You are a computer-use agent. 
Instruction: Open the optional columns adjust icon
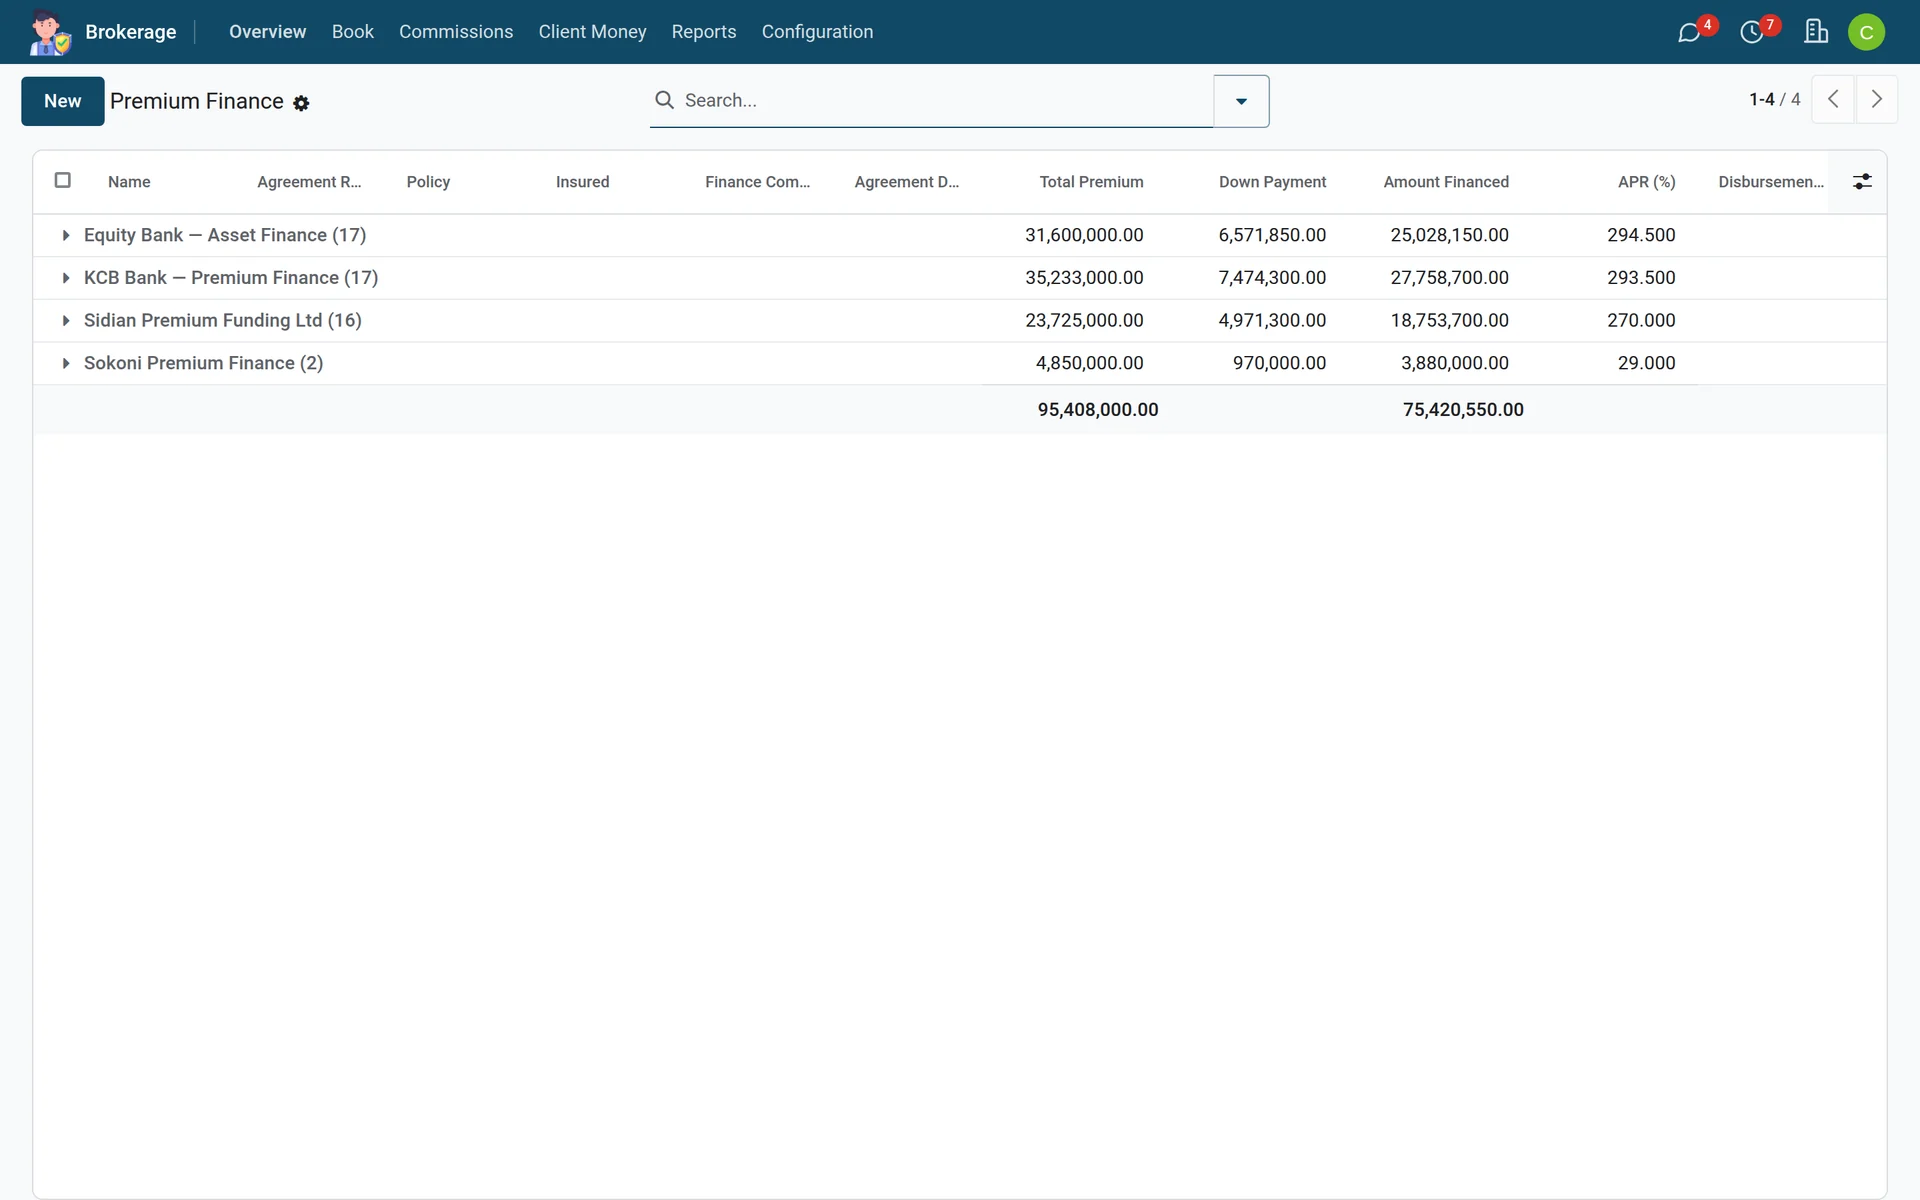(x=1862, y=181)
